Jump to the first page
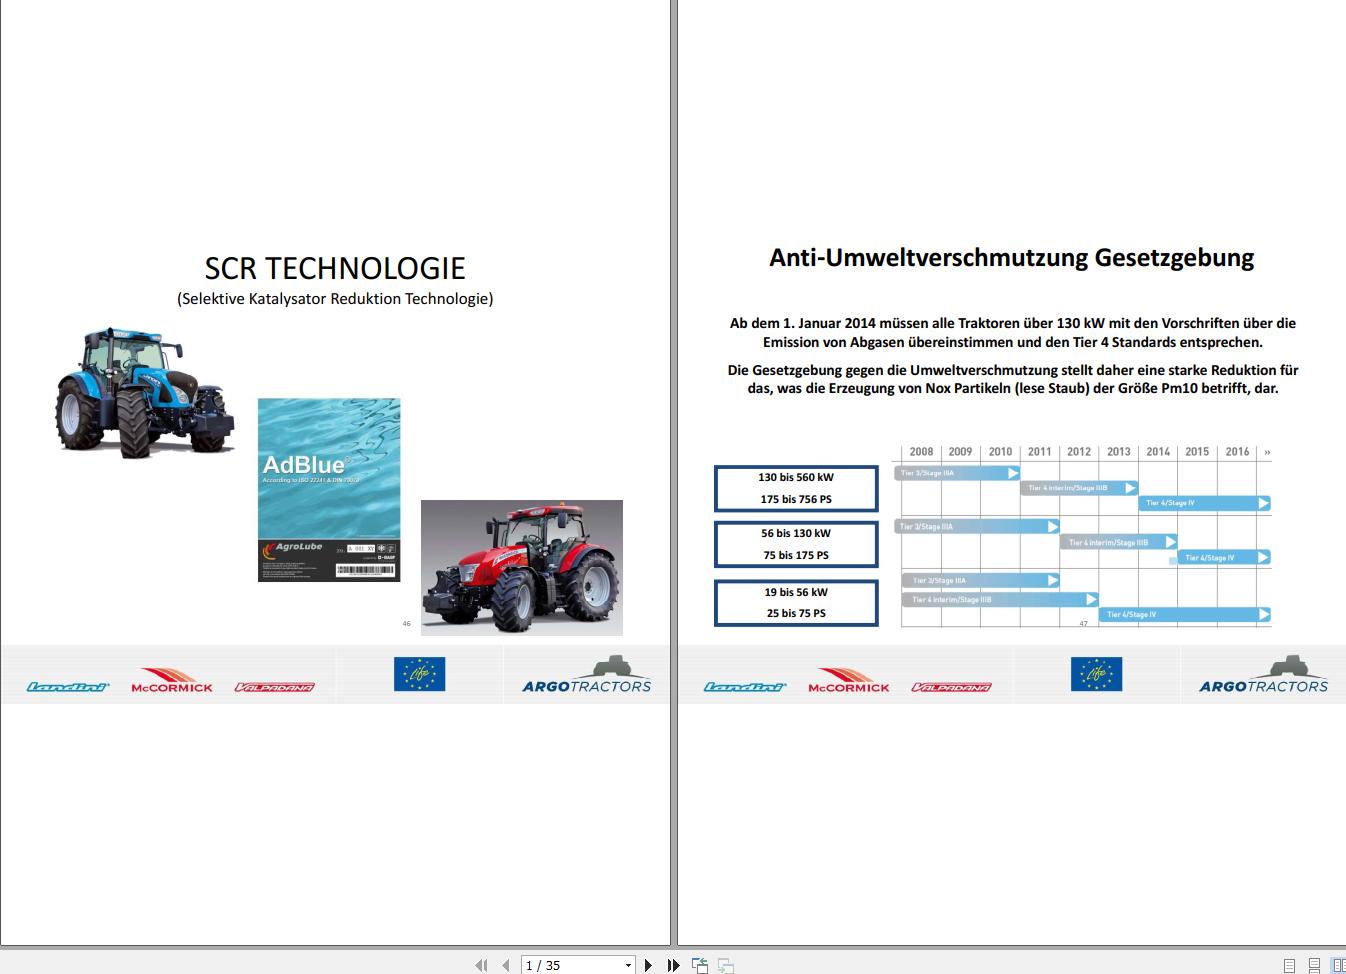 coord(482,965)
